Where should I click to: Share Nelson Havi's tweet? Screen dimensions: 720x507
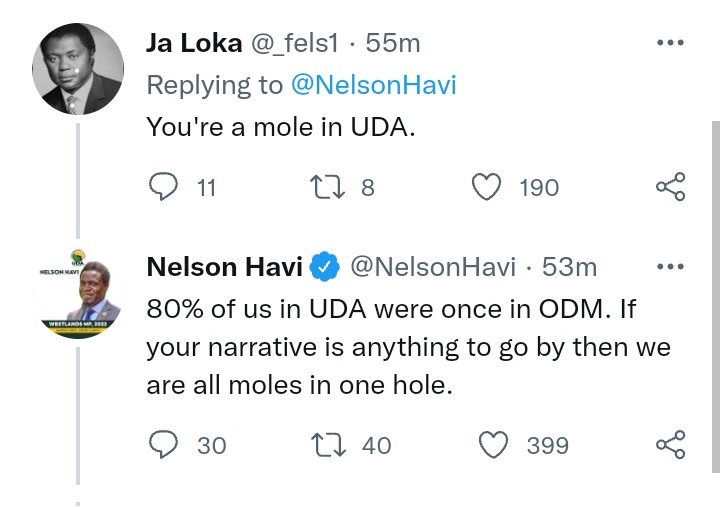pyautogui.click(x=670, y=445)
